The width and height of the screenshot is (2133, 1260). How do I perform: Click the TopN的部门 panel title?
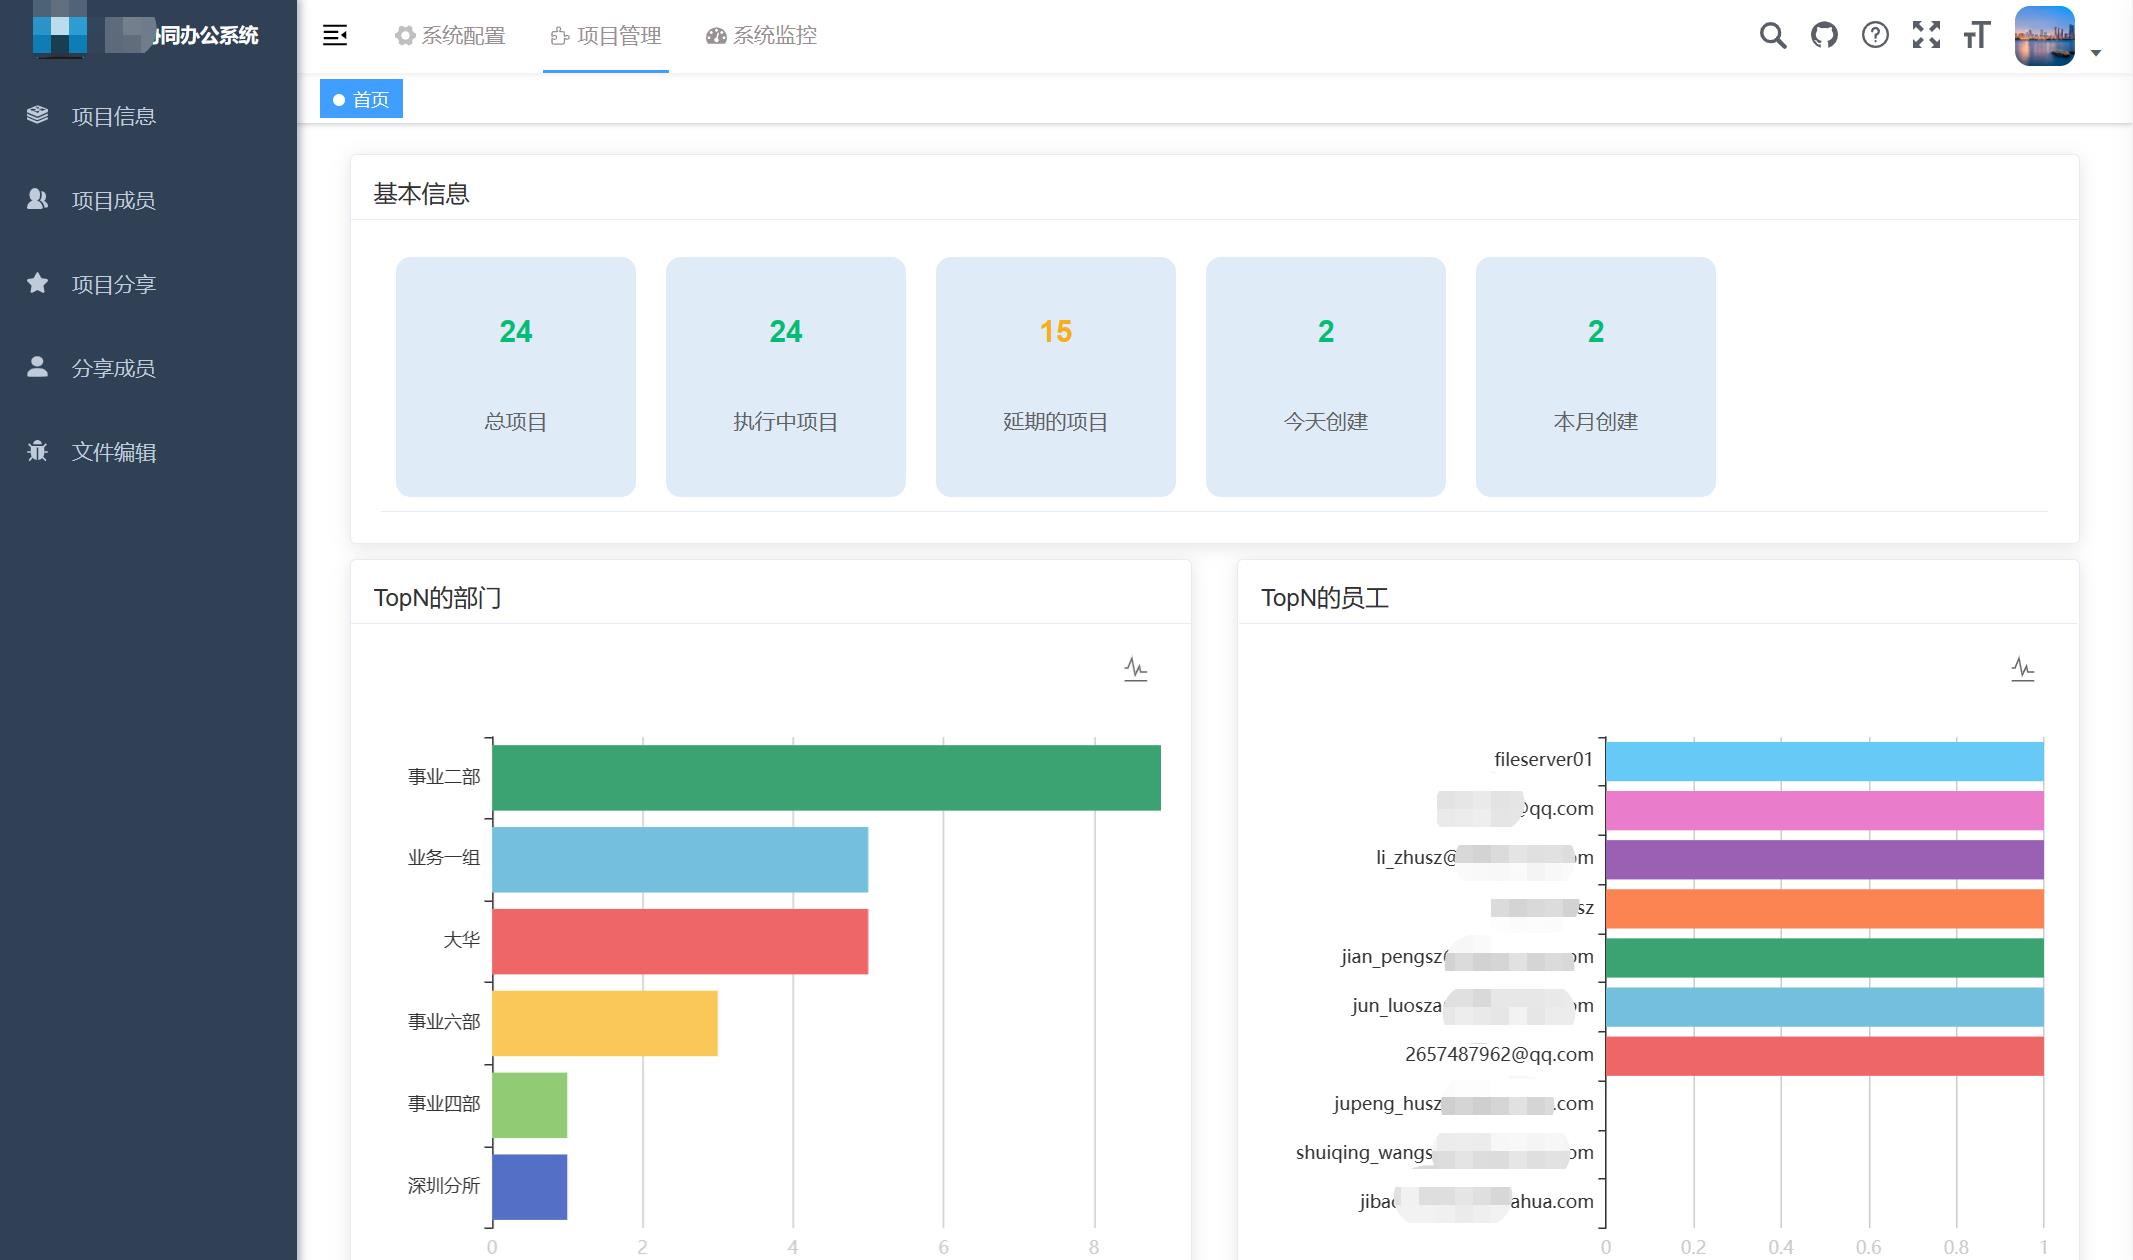pyautogui.click(x=437, y=598)
